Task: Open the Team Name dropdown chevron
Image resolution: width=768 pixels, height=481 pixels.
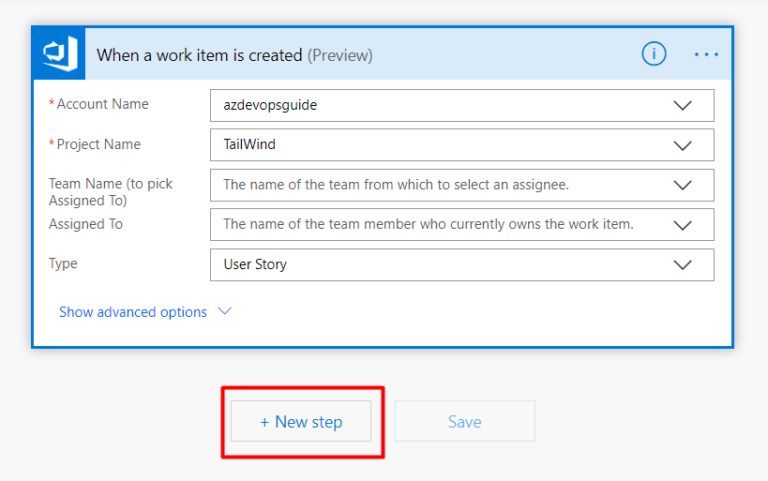Action: 683,185
